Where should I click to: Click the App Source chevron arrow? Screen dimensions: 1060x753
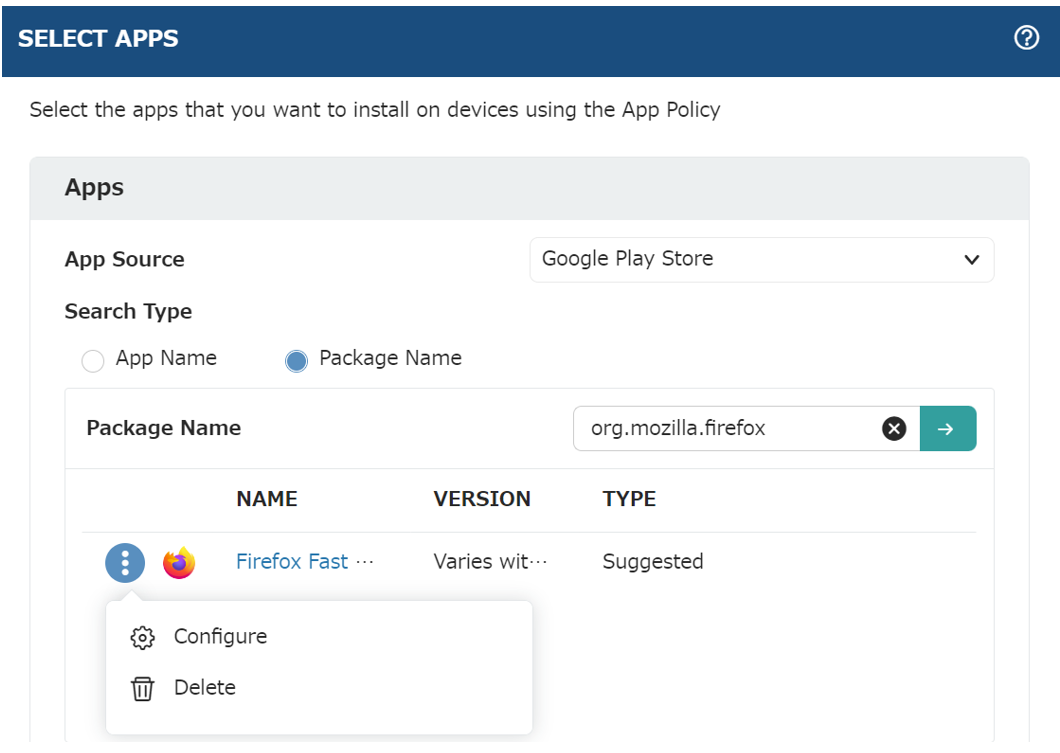pyautogui.click(x=970, y=260)
